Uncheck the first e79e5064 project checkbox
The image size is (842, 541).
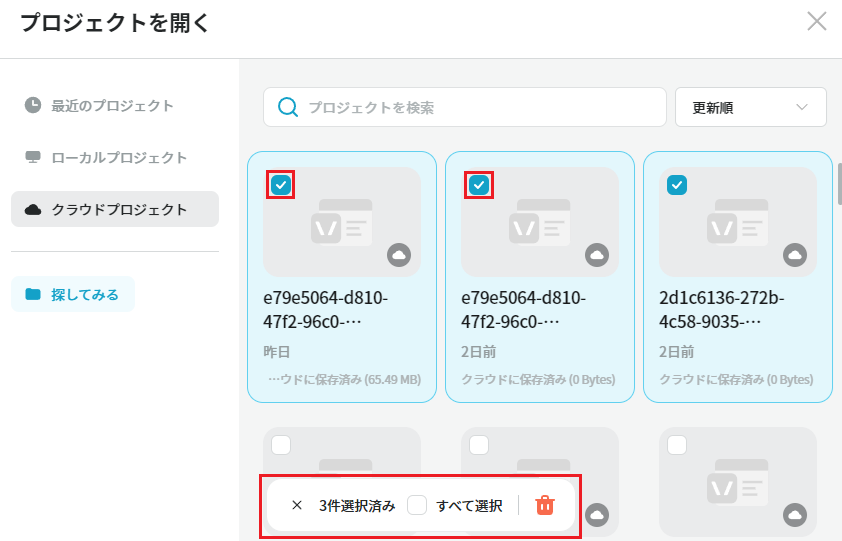point(281,185)
